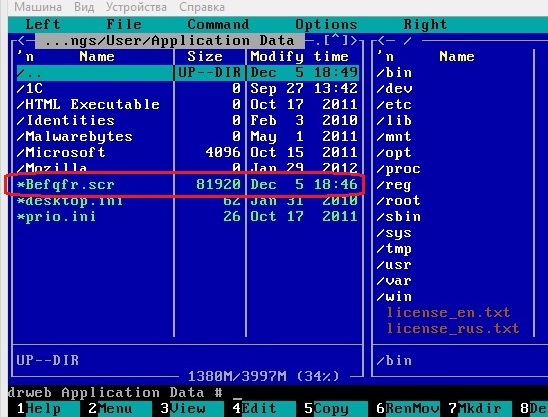Open the File menu
548x417 pixels.
pos(124,24)
